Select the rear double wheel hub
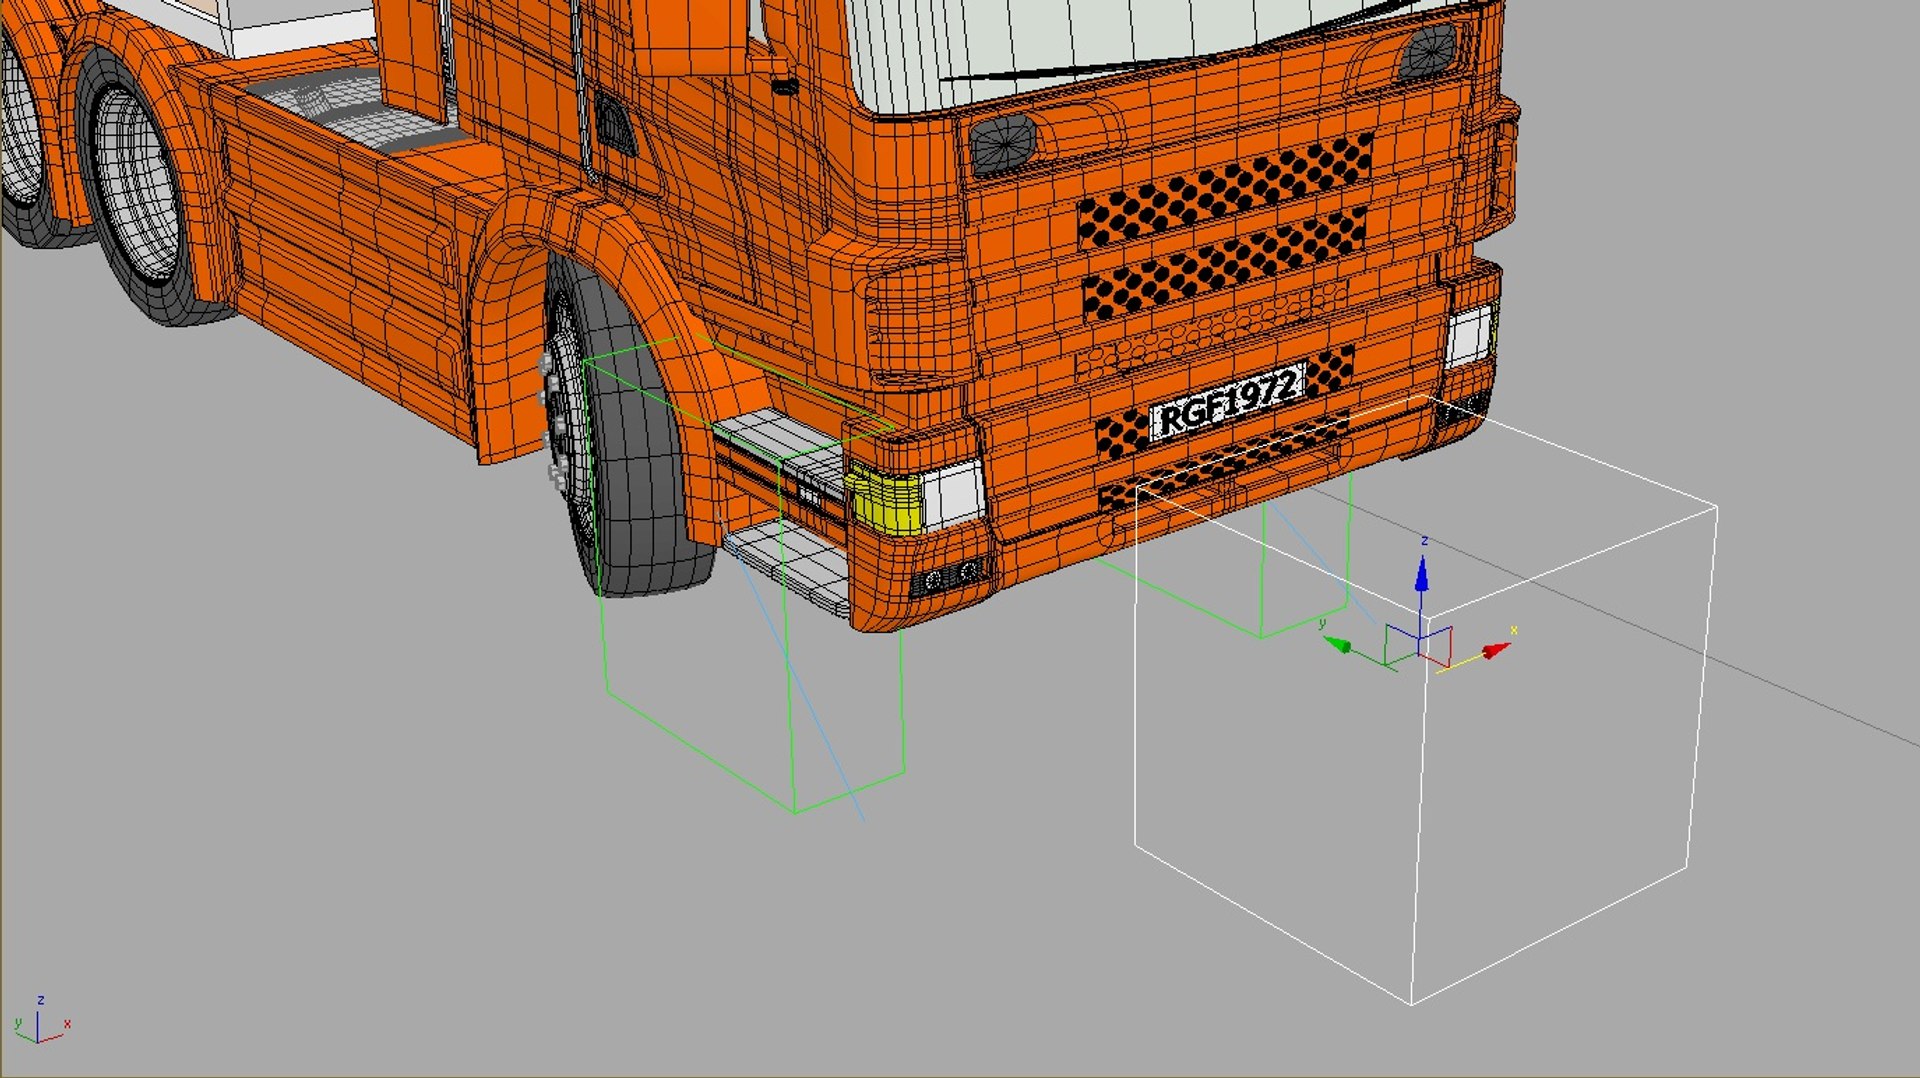Viewport: 1920px width, 1078px height. click(x=138, y=184)
